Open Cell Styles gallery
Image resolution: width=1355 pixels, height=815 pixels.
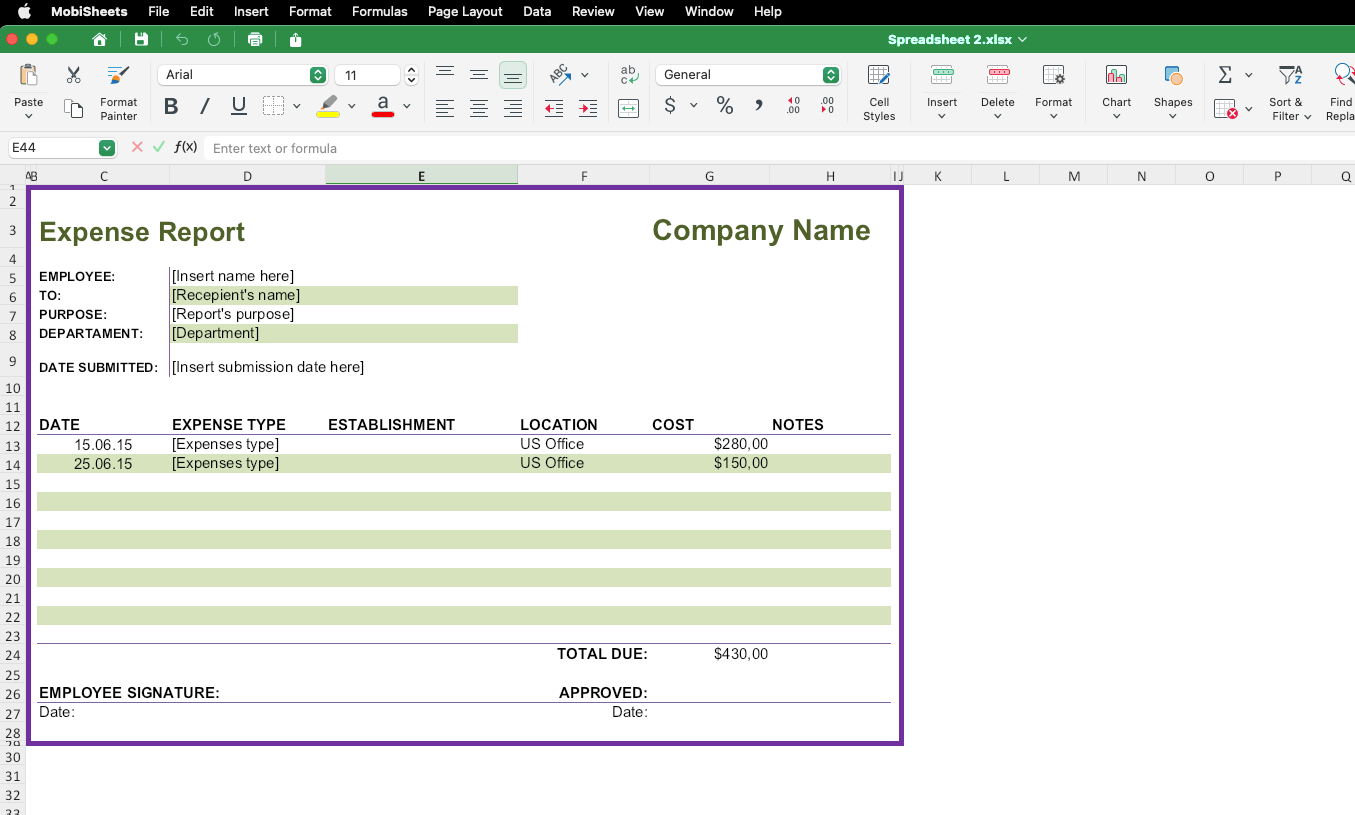879,94
